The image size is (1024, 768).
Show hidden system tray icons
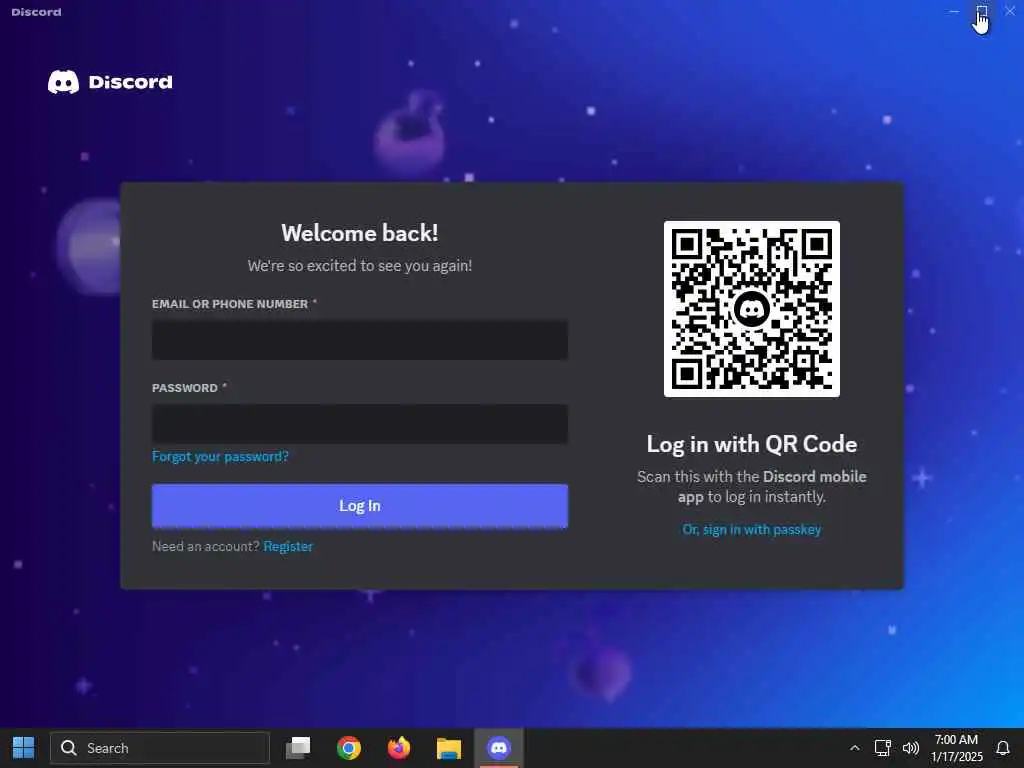tap(854, 748)
